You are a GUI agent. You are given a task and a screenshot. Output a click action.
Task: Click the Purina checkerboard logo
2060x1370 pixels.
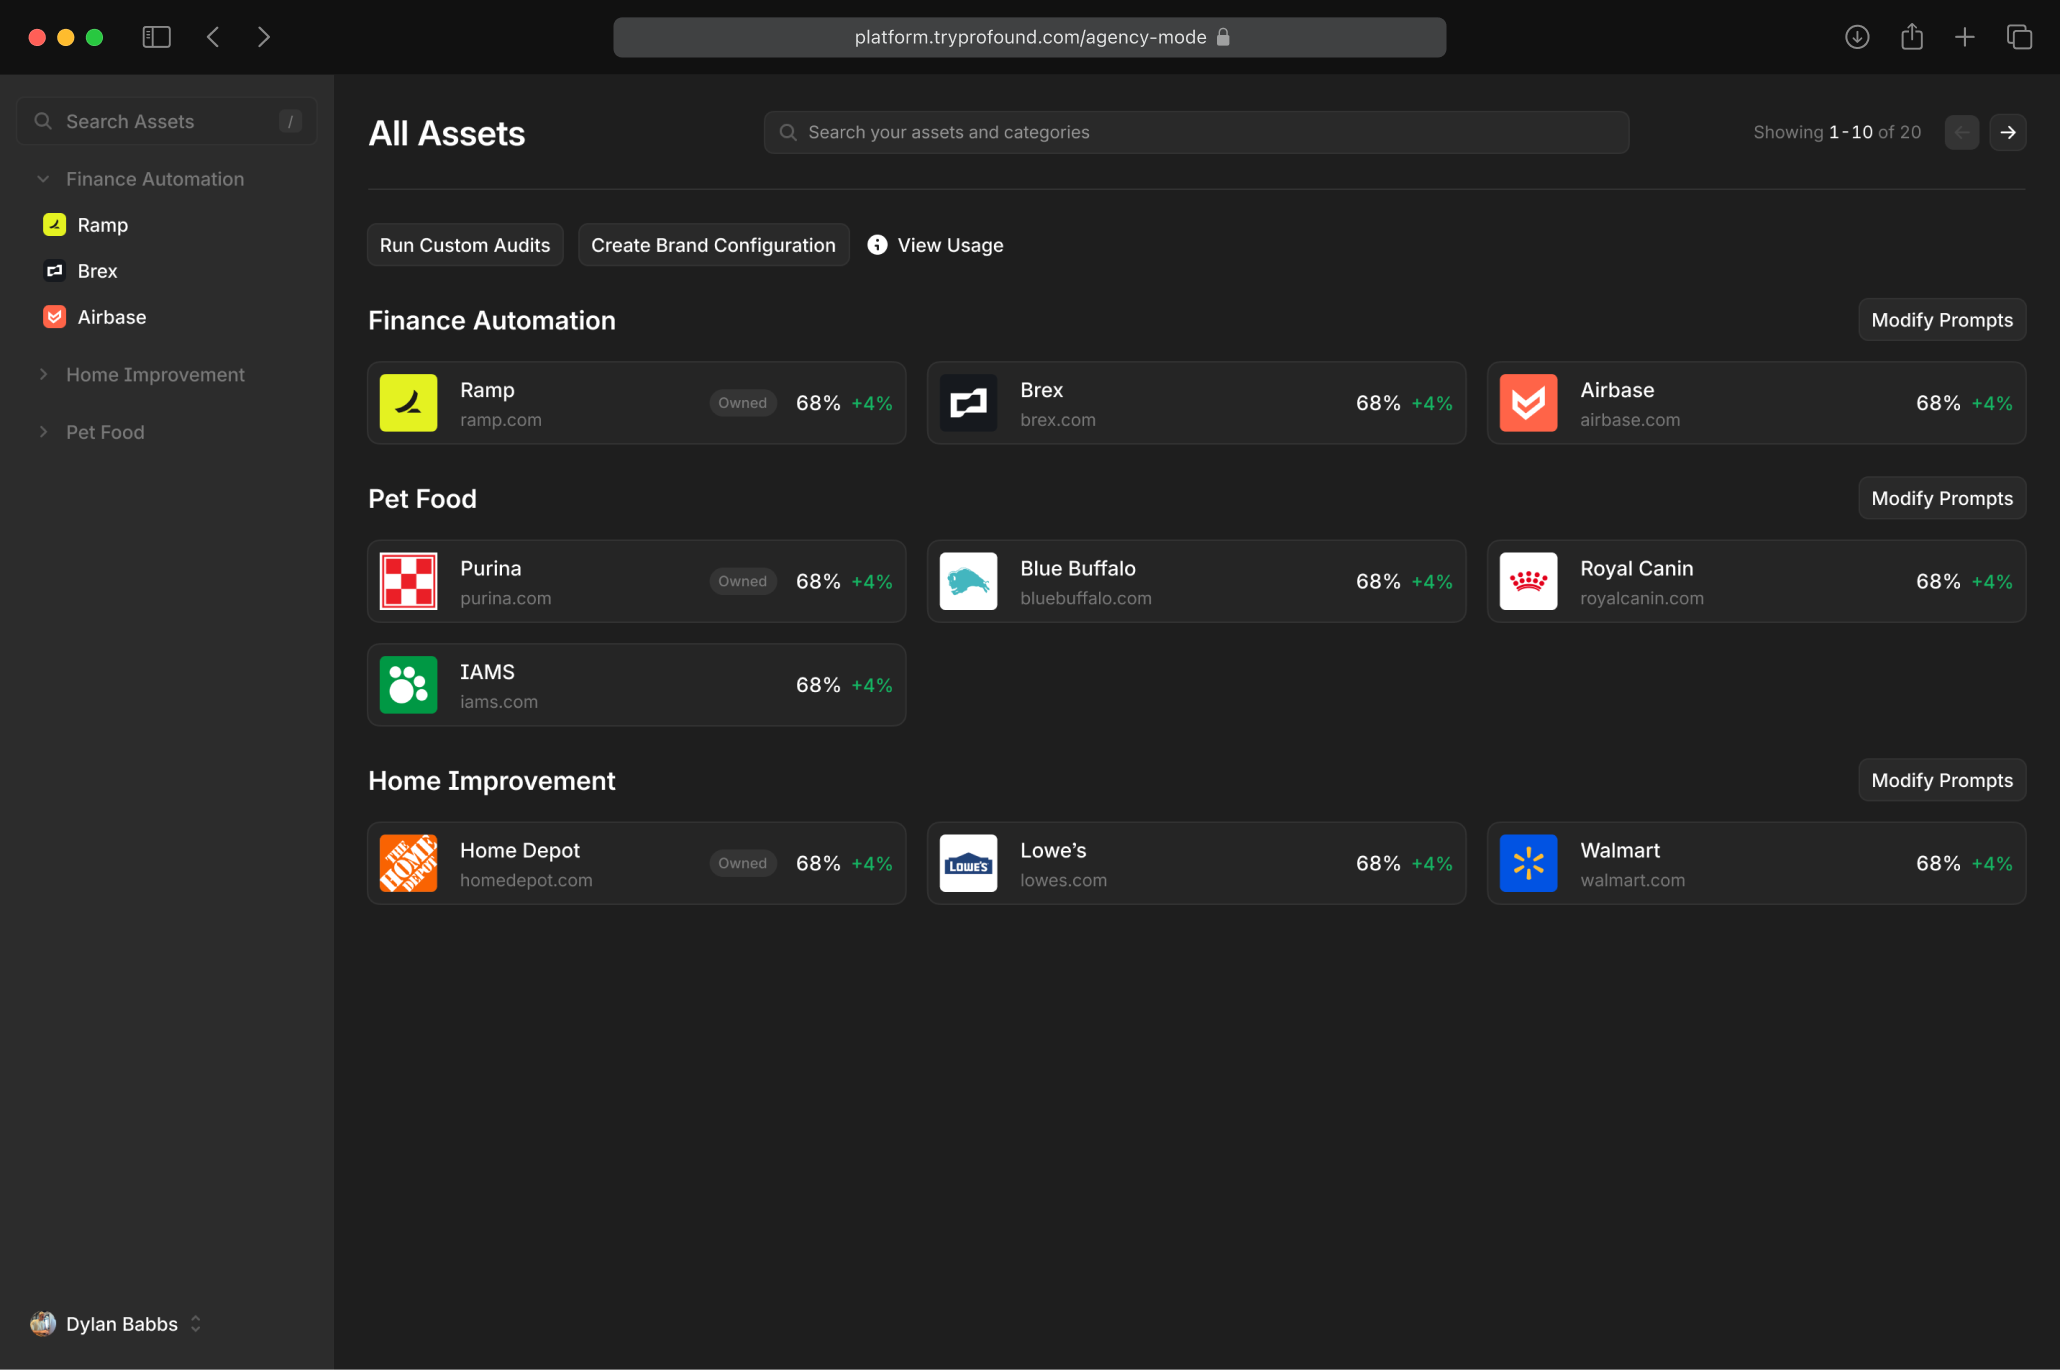408,581
